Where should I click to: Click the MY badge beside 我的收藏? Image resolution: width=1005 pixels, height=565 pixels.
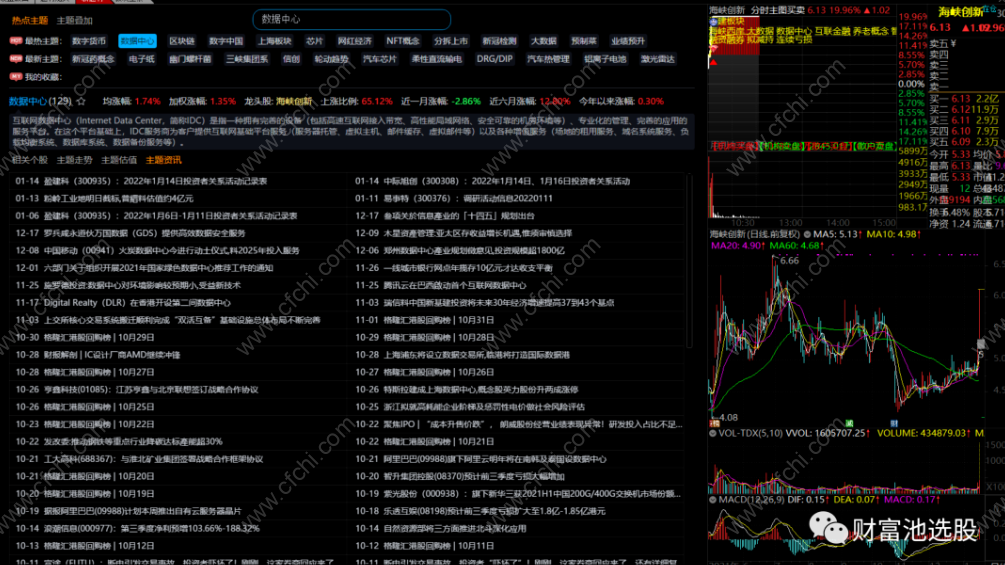[x=16, y=77]
